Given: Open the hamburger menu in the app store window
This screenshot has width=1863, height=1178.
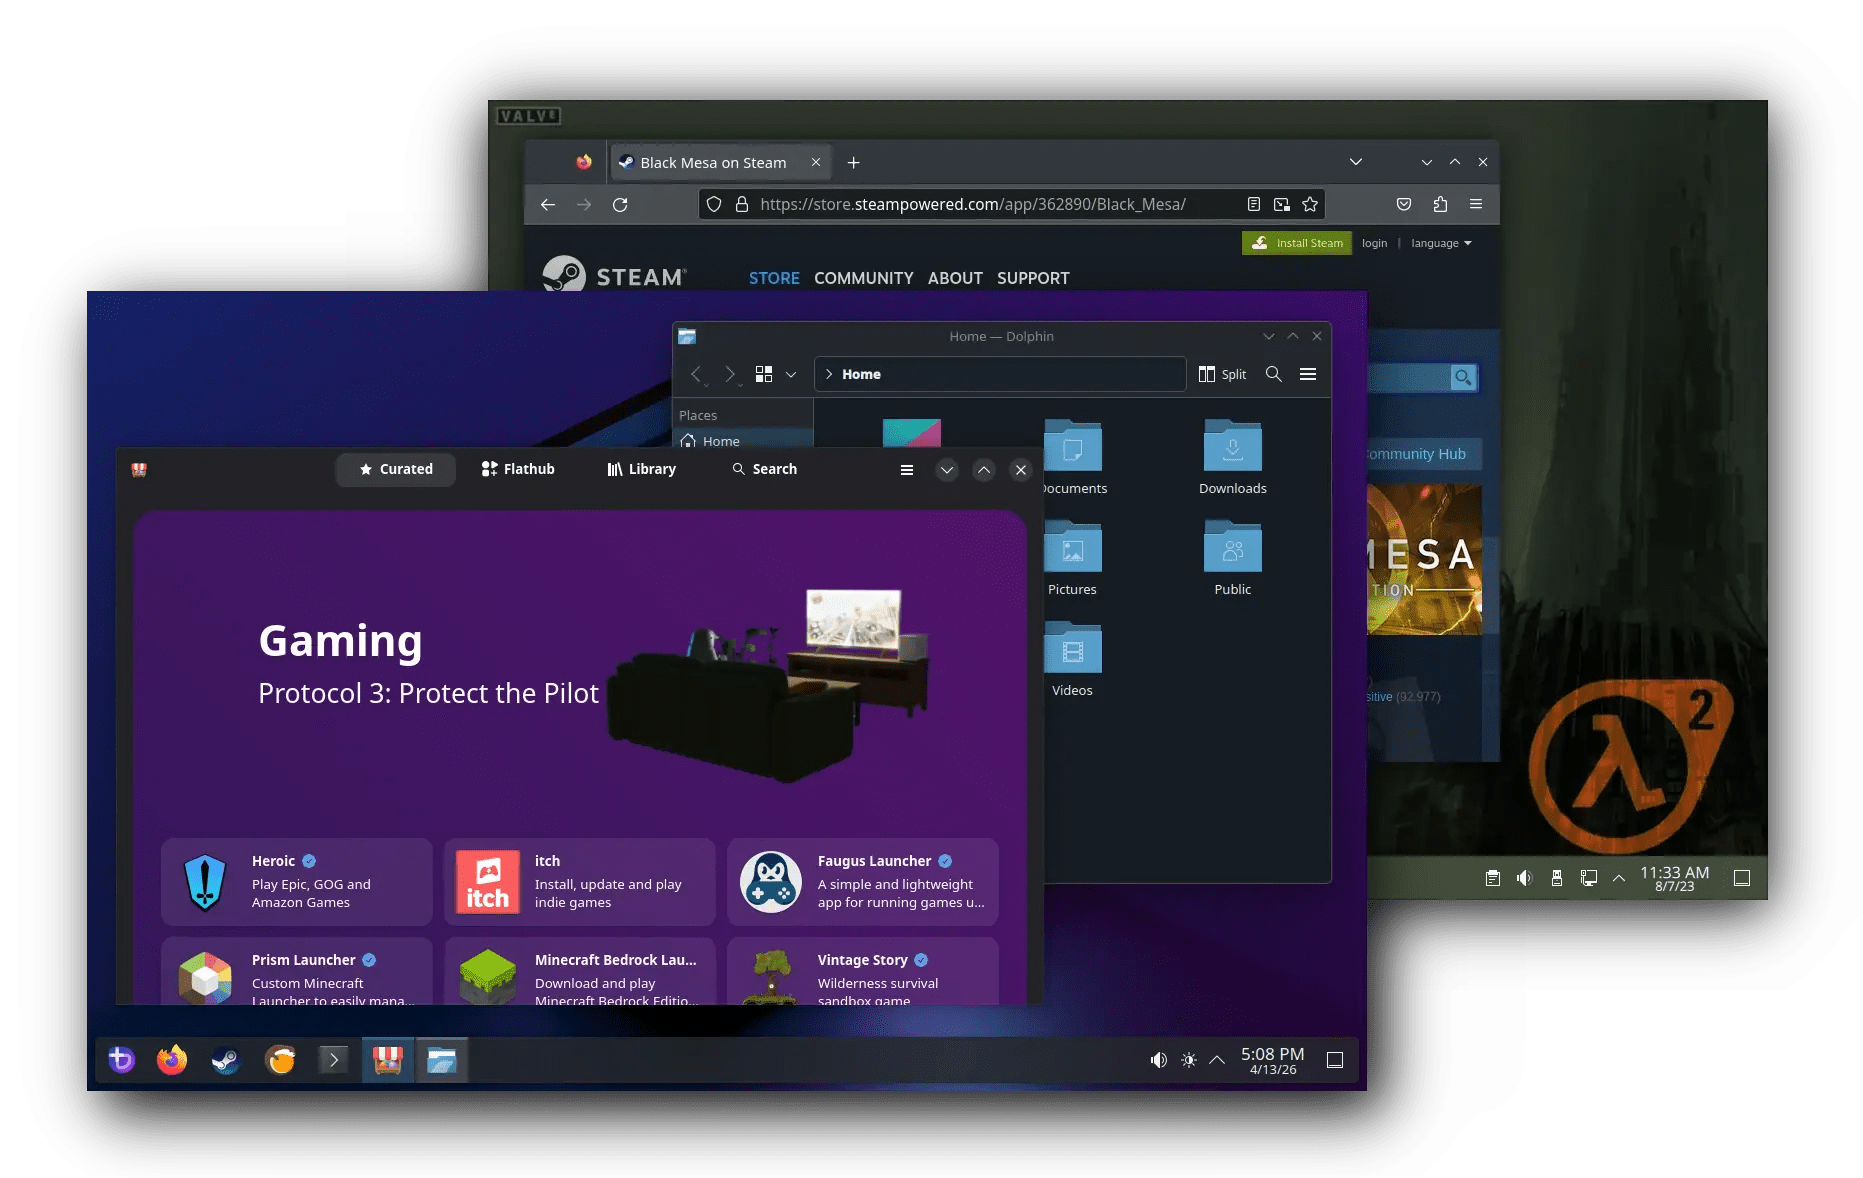Looking at the screenshot, I should click(907, 470).
